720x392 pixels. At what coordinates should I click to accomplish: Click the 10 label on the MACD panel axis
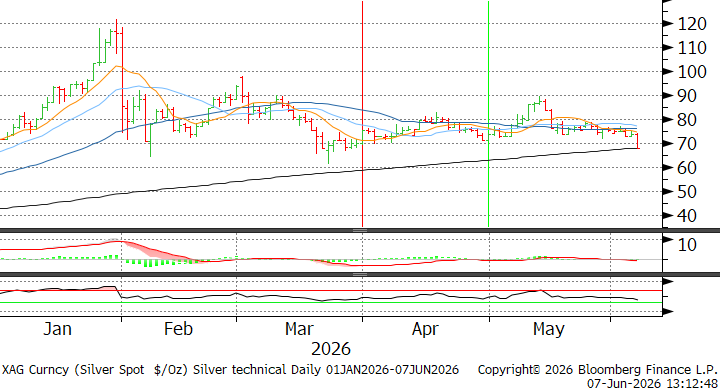pyautogui.click(x=687, y=245)
